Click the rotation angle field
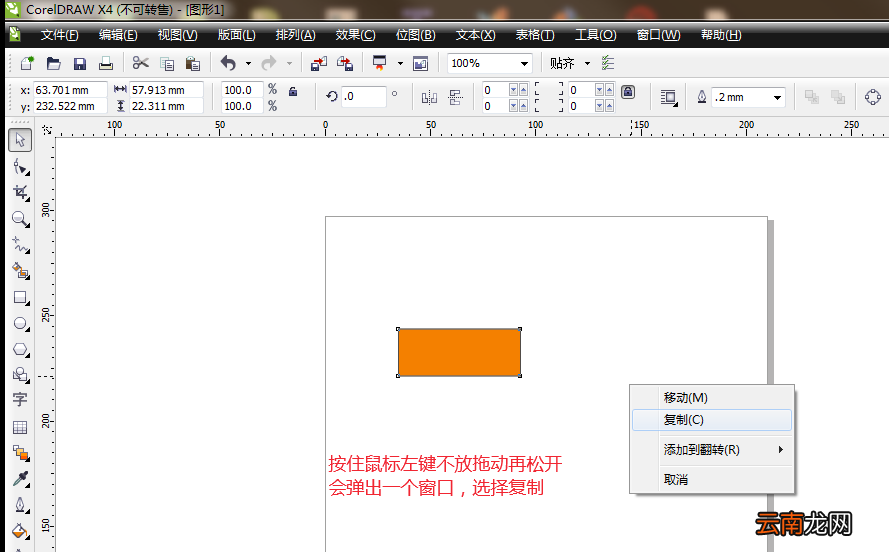The height and width of the screenshot is (552, 889). (363, 97)
